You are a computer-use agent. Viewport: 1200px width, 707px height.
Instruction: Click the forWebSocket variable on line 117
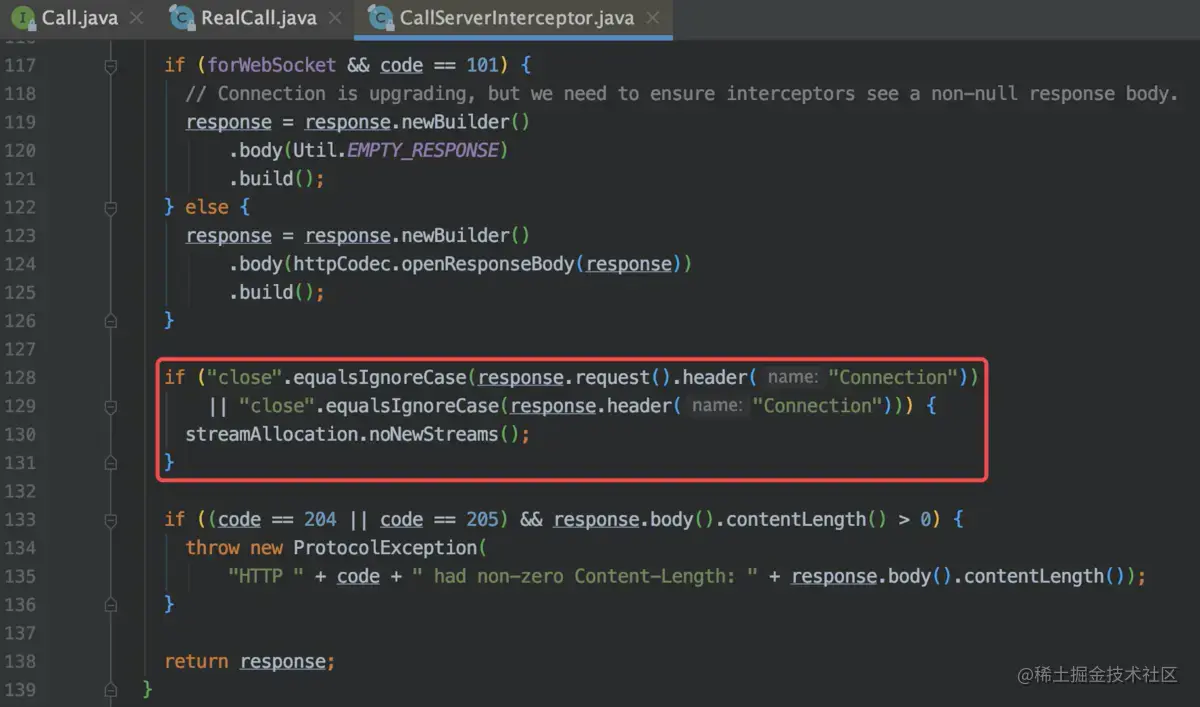[272, 65]
